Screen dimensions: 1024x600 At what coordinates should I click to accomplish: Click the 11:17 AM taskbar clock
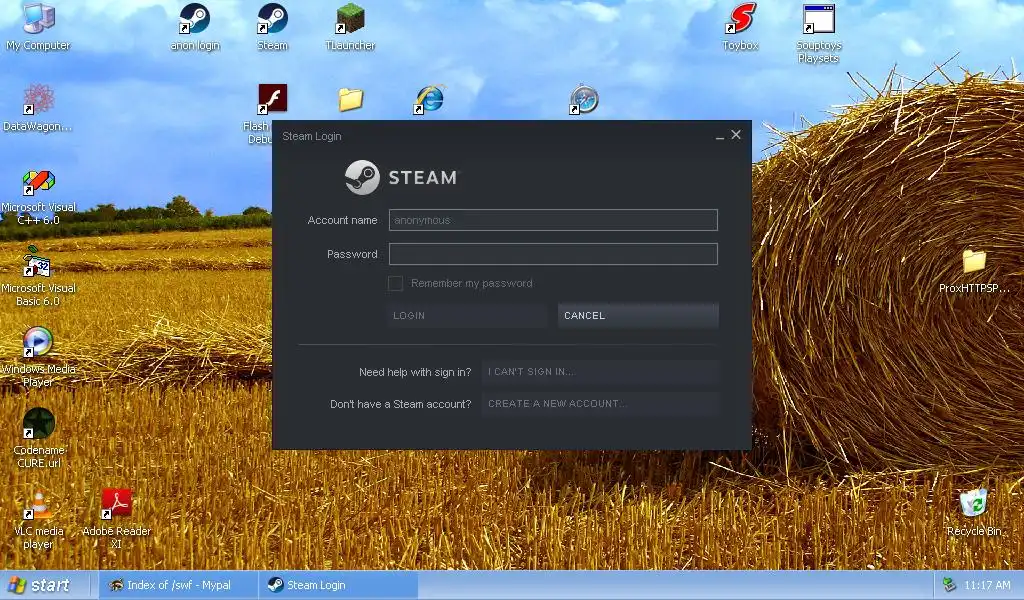coord(987,585)
